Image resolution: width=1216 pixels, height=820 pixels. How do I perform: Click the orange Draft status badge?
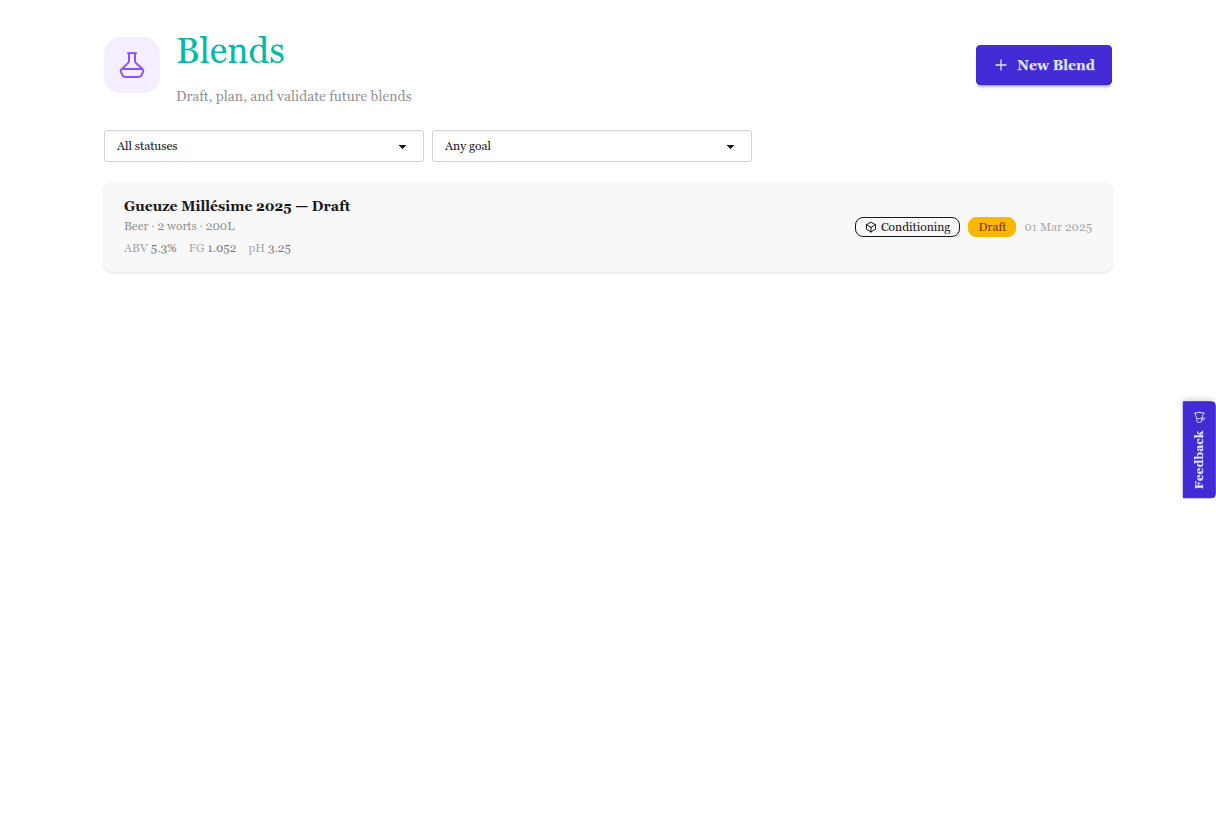click(x=992, y=227)
